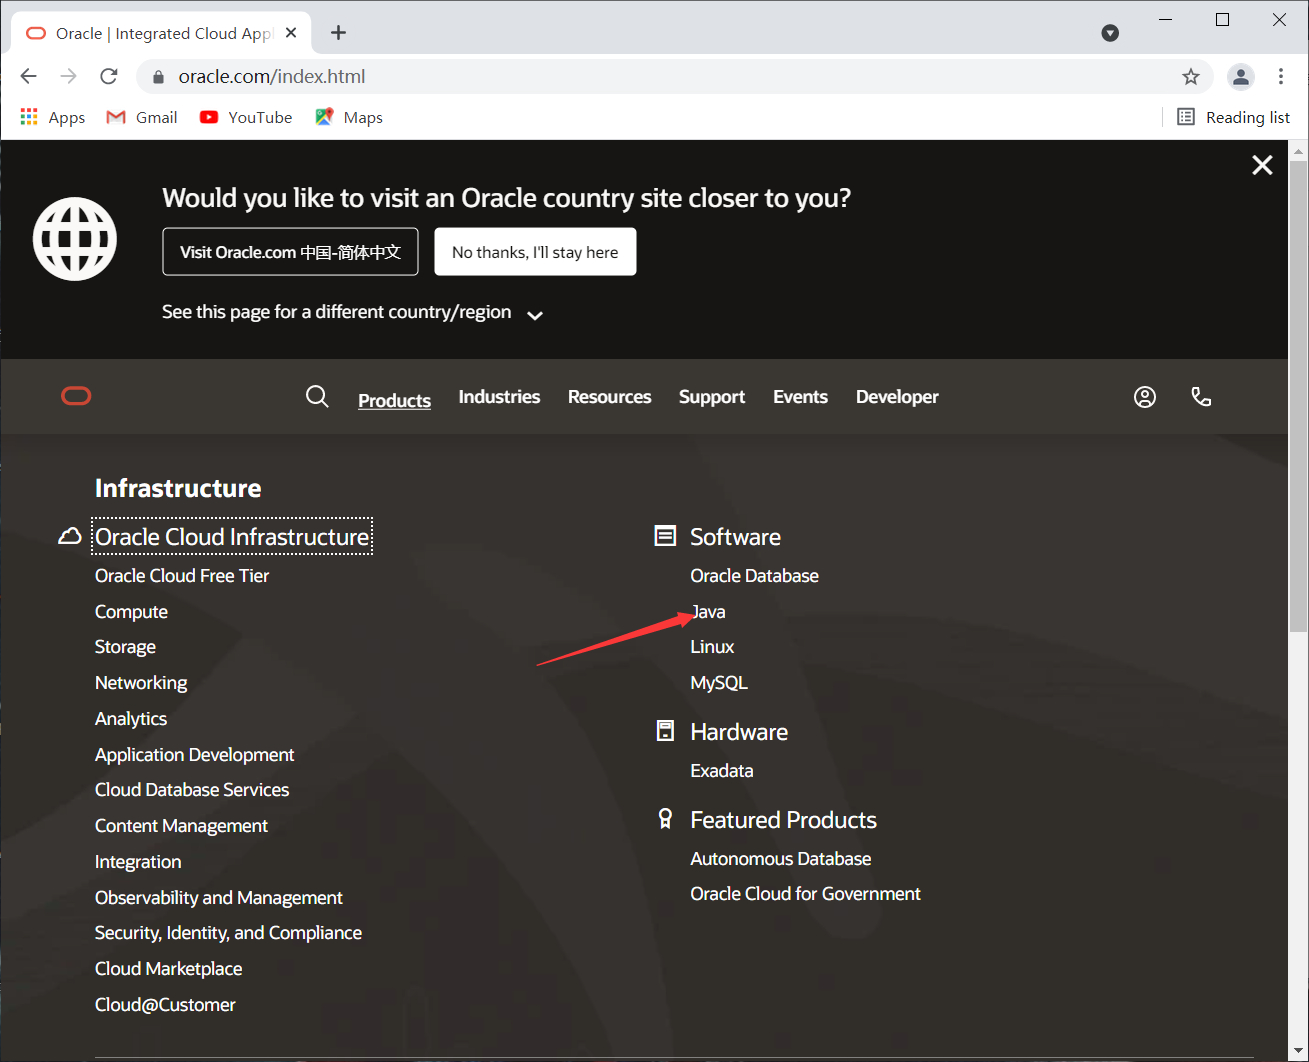Open Observability and Management link
The width and height of the screenshot is (1309, 1062).
pos(219,898)
